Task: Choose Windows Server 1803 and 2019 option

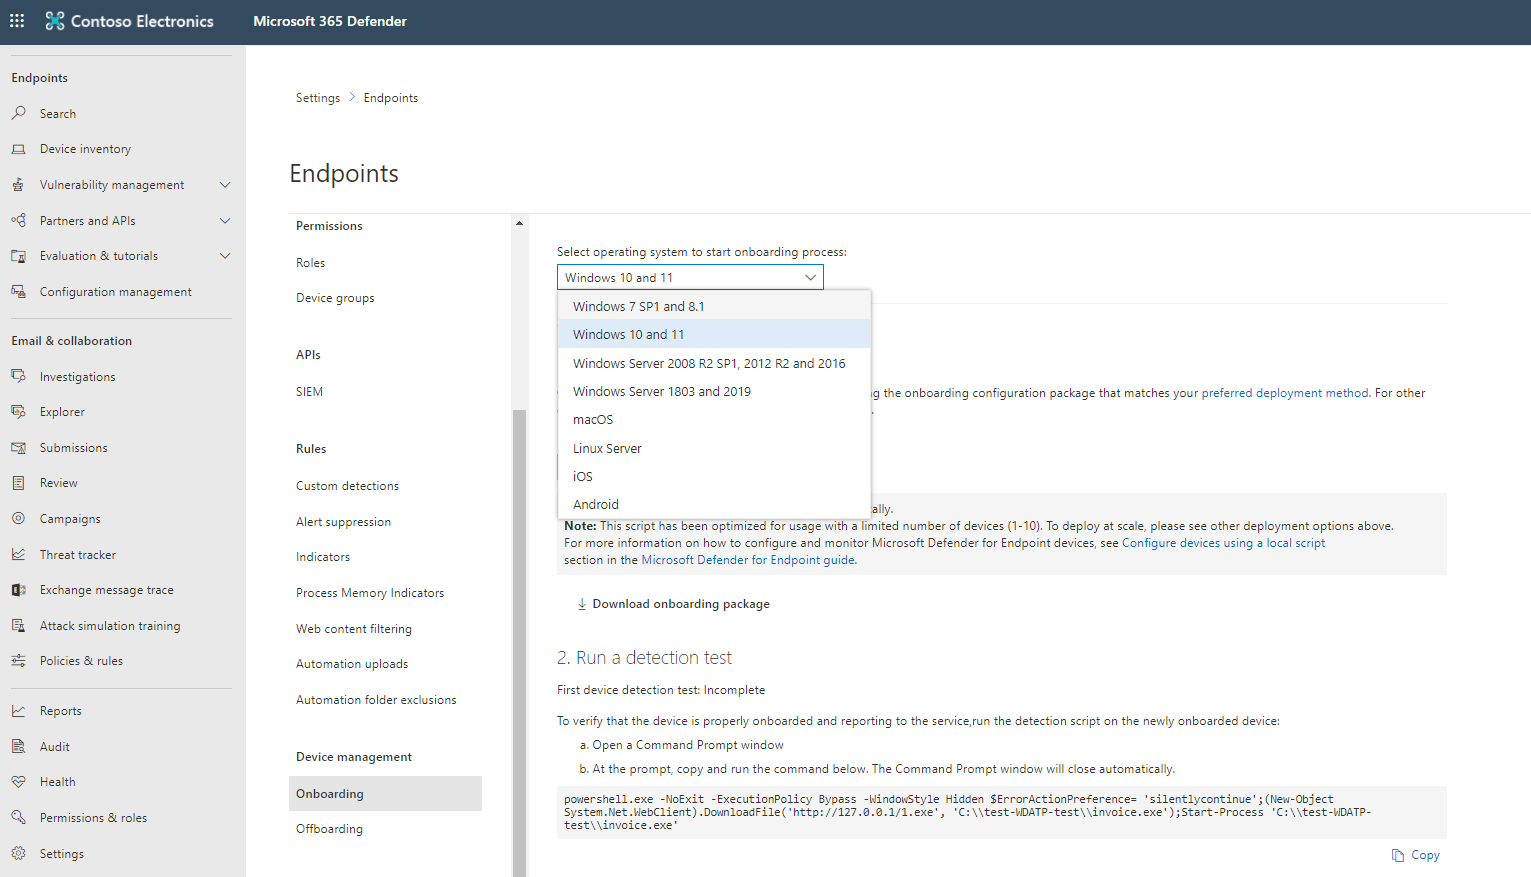Action: pos(714,391)
